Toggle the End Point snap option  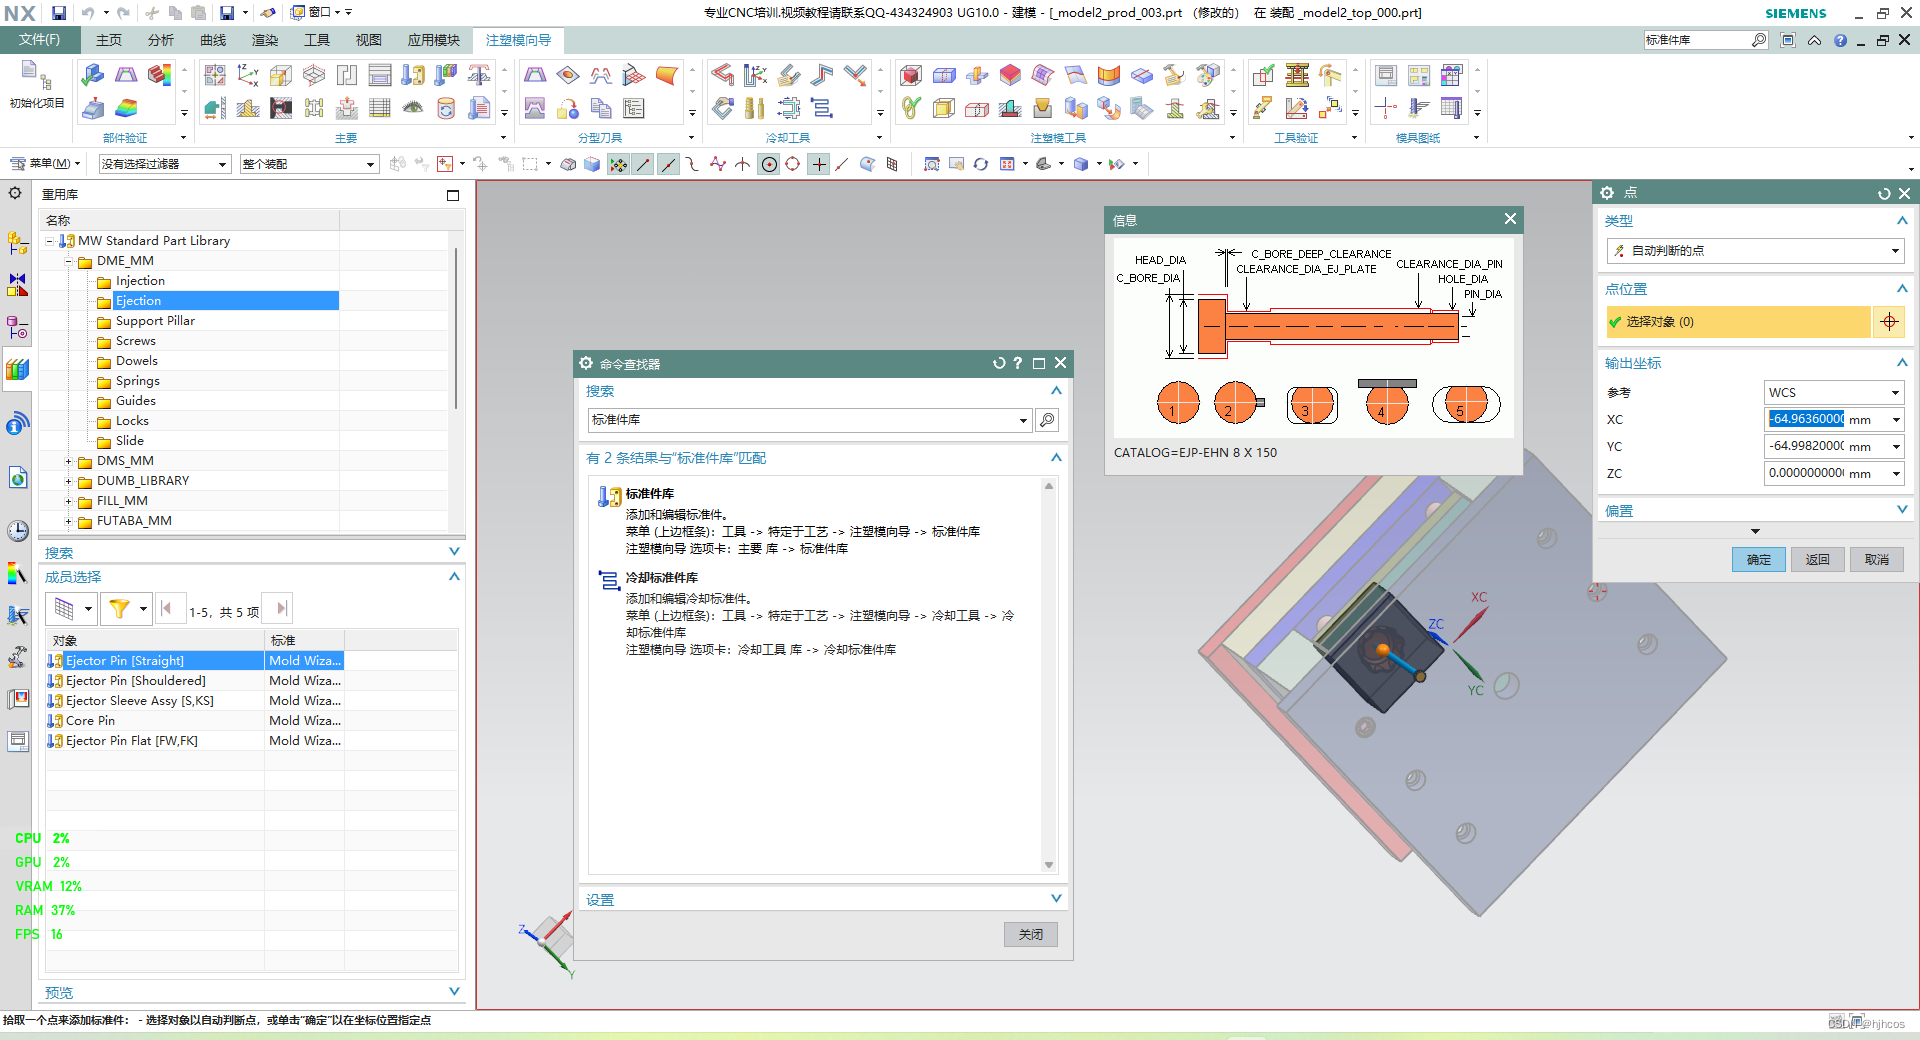[x=643, y=164]
